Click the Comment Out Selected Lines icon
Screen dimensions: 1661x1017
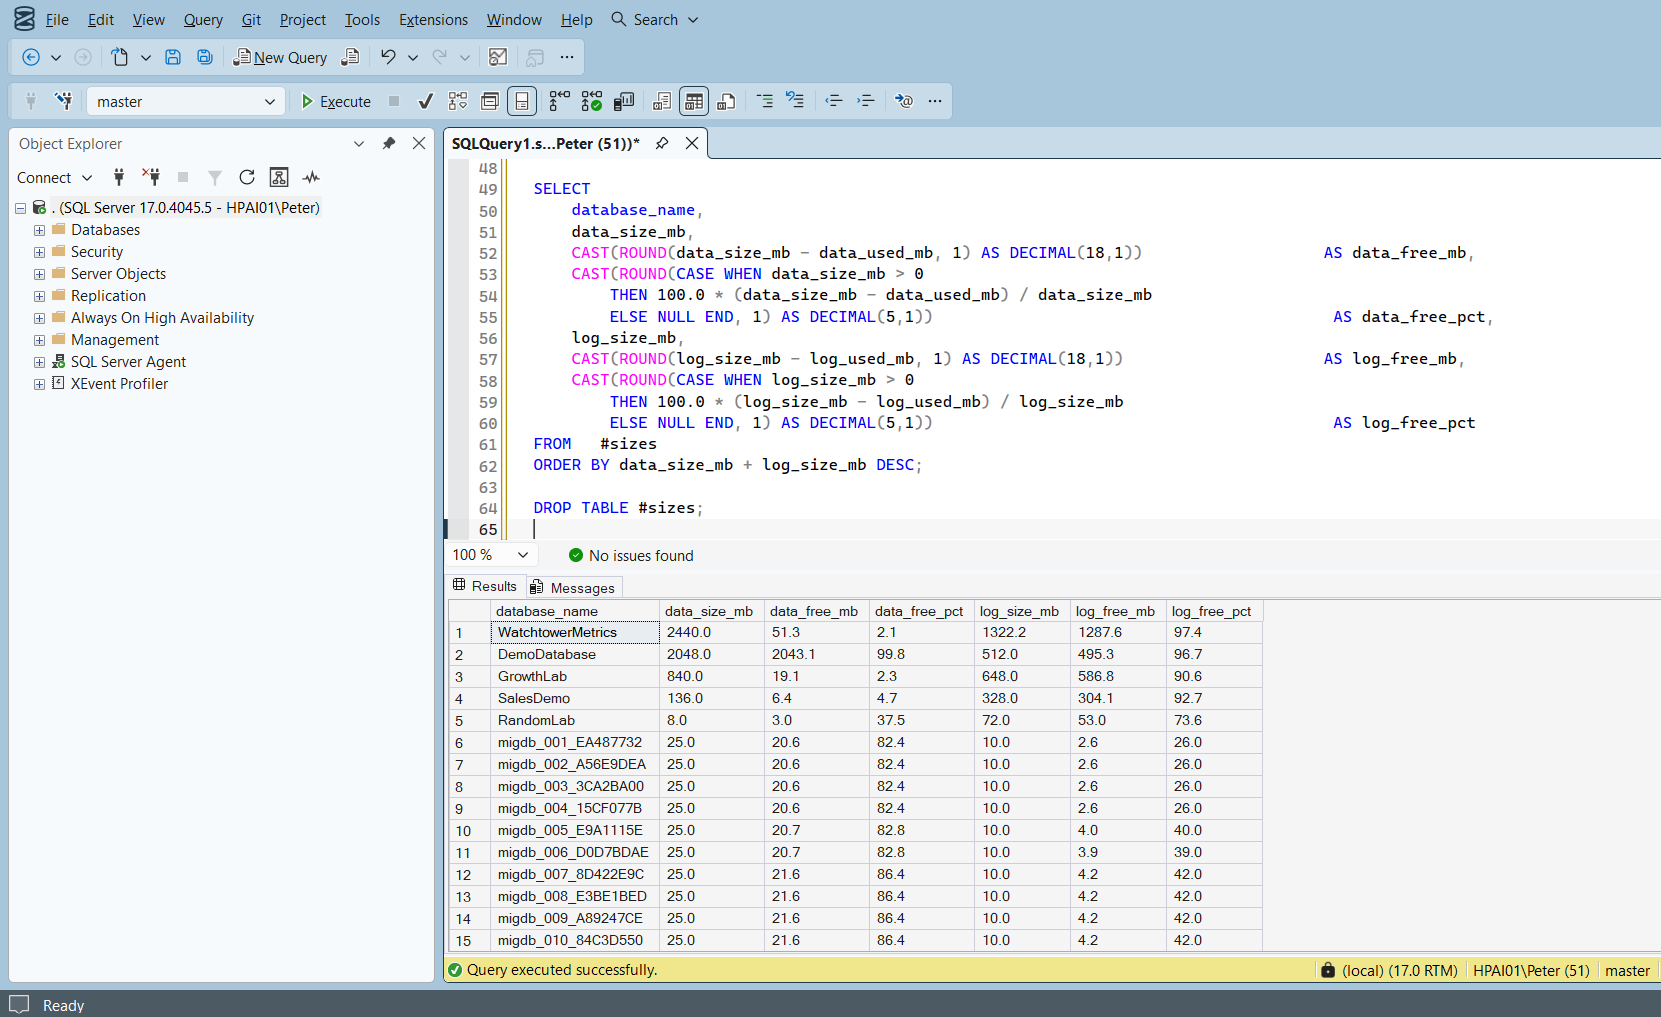coord(765,101)
